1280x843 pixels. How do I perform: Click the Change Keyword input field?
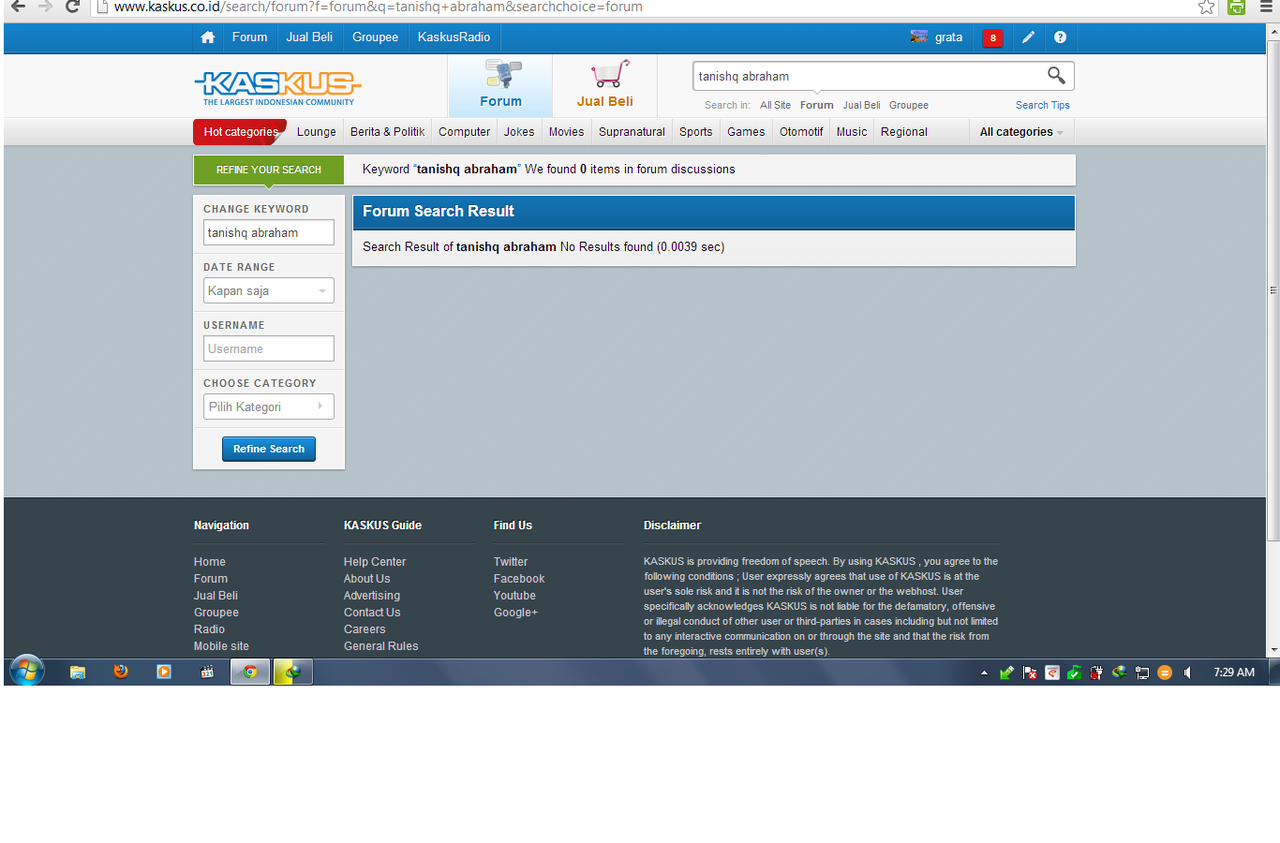(x=269, y=233)
